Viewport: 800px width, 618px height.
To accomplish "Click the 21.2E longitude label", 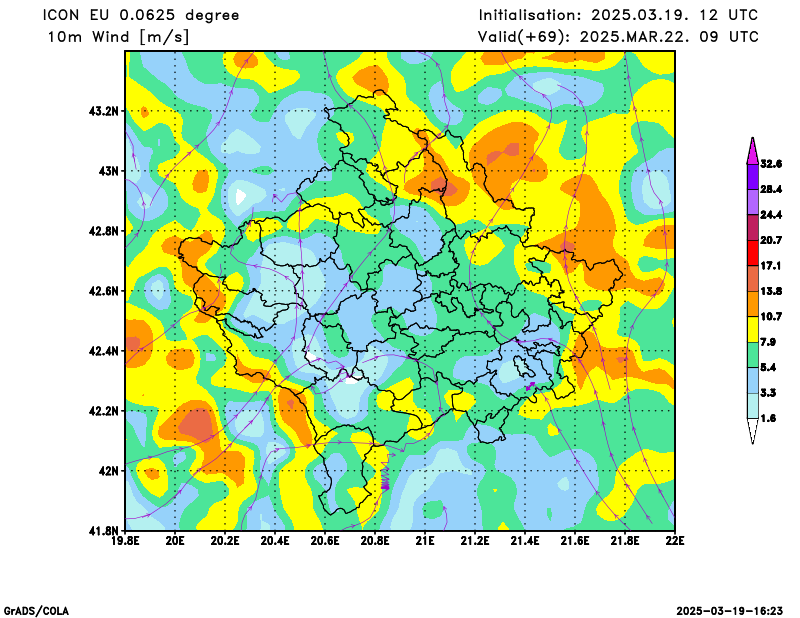I will [x=476, y=540].
